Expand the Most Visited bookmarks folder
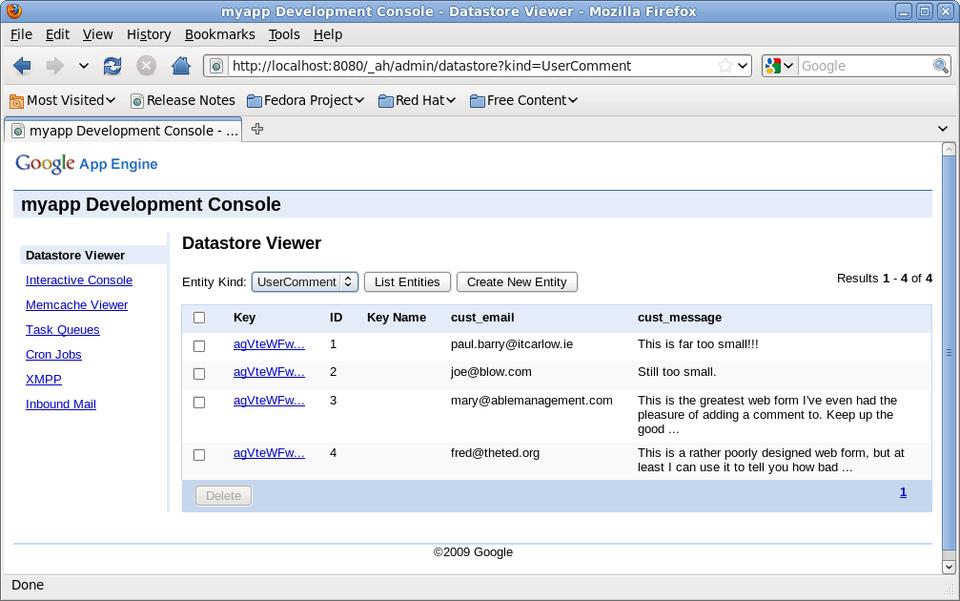 click(x=63, y=100)
